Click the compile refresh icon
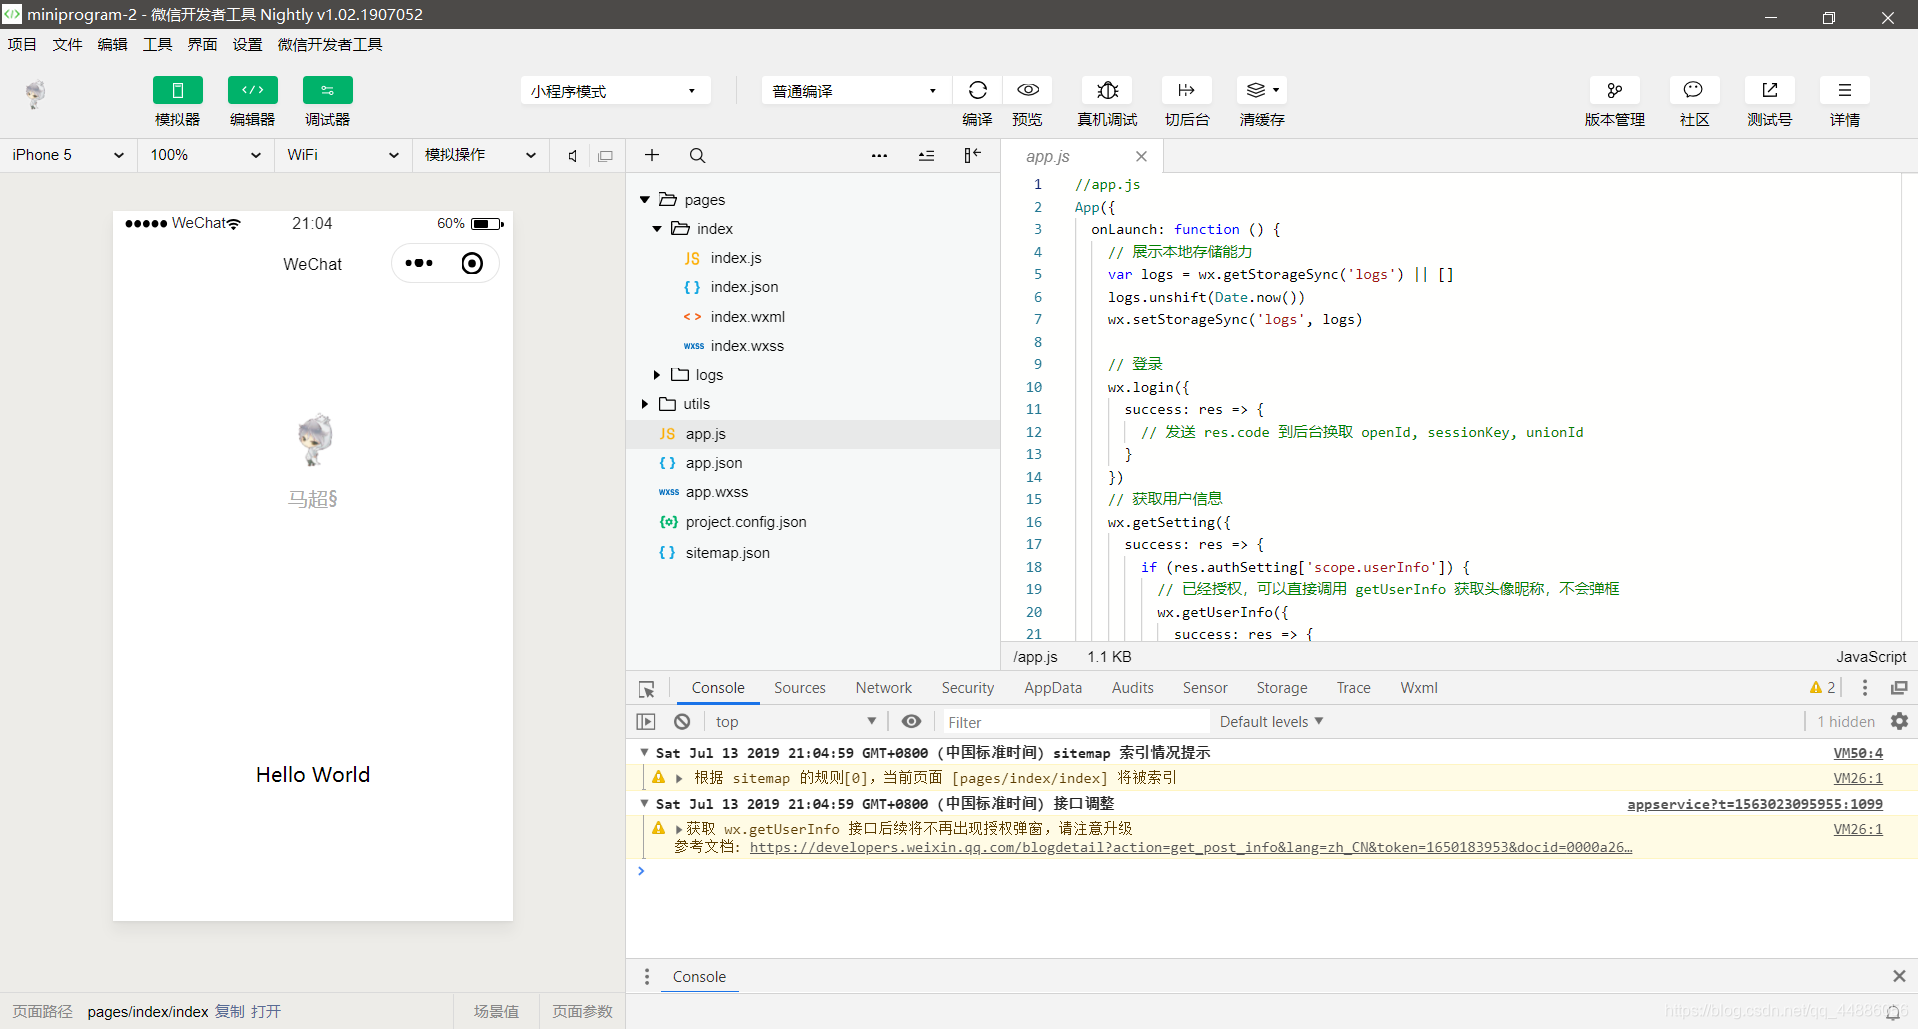 point(978,90)
